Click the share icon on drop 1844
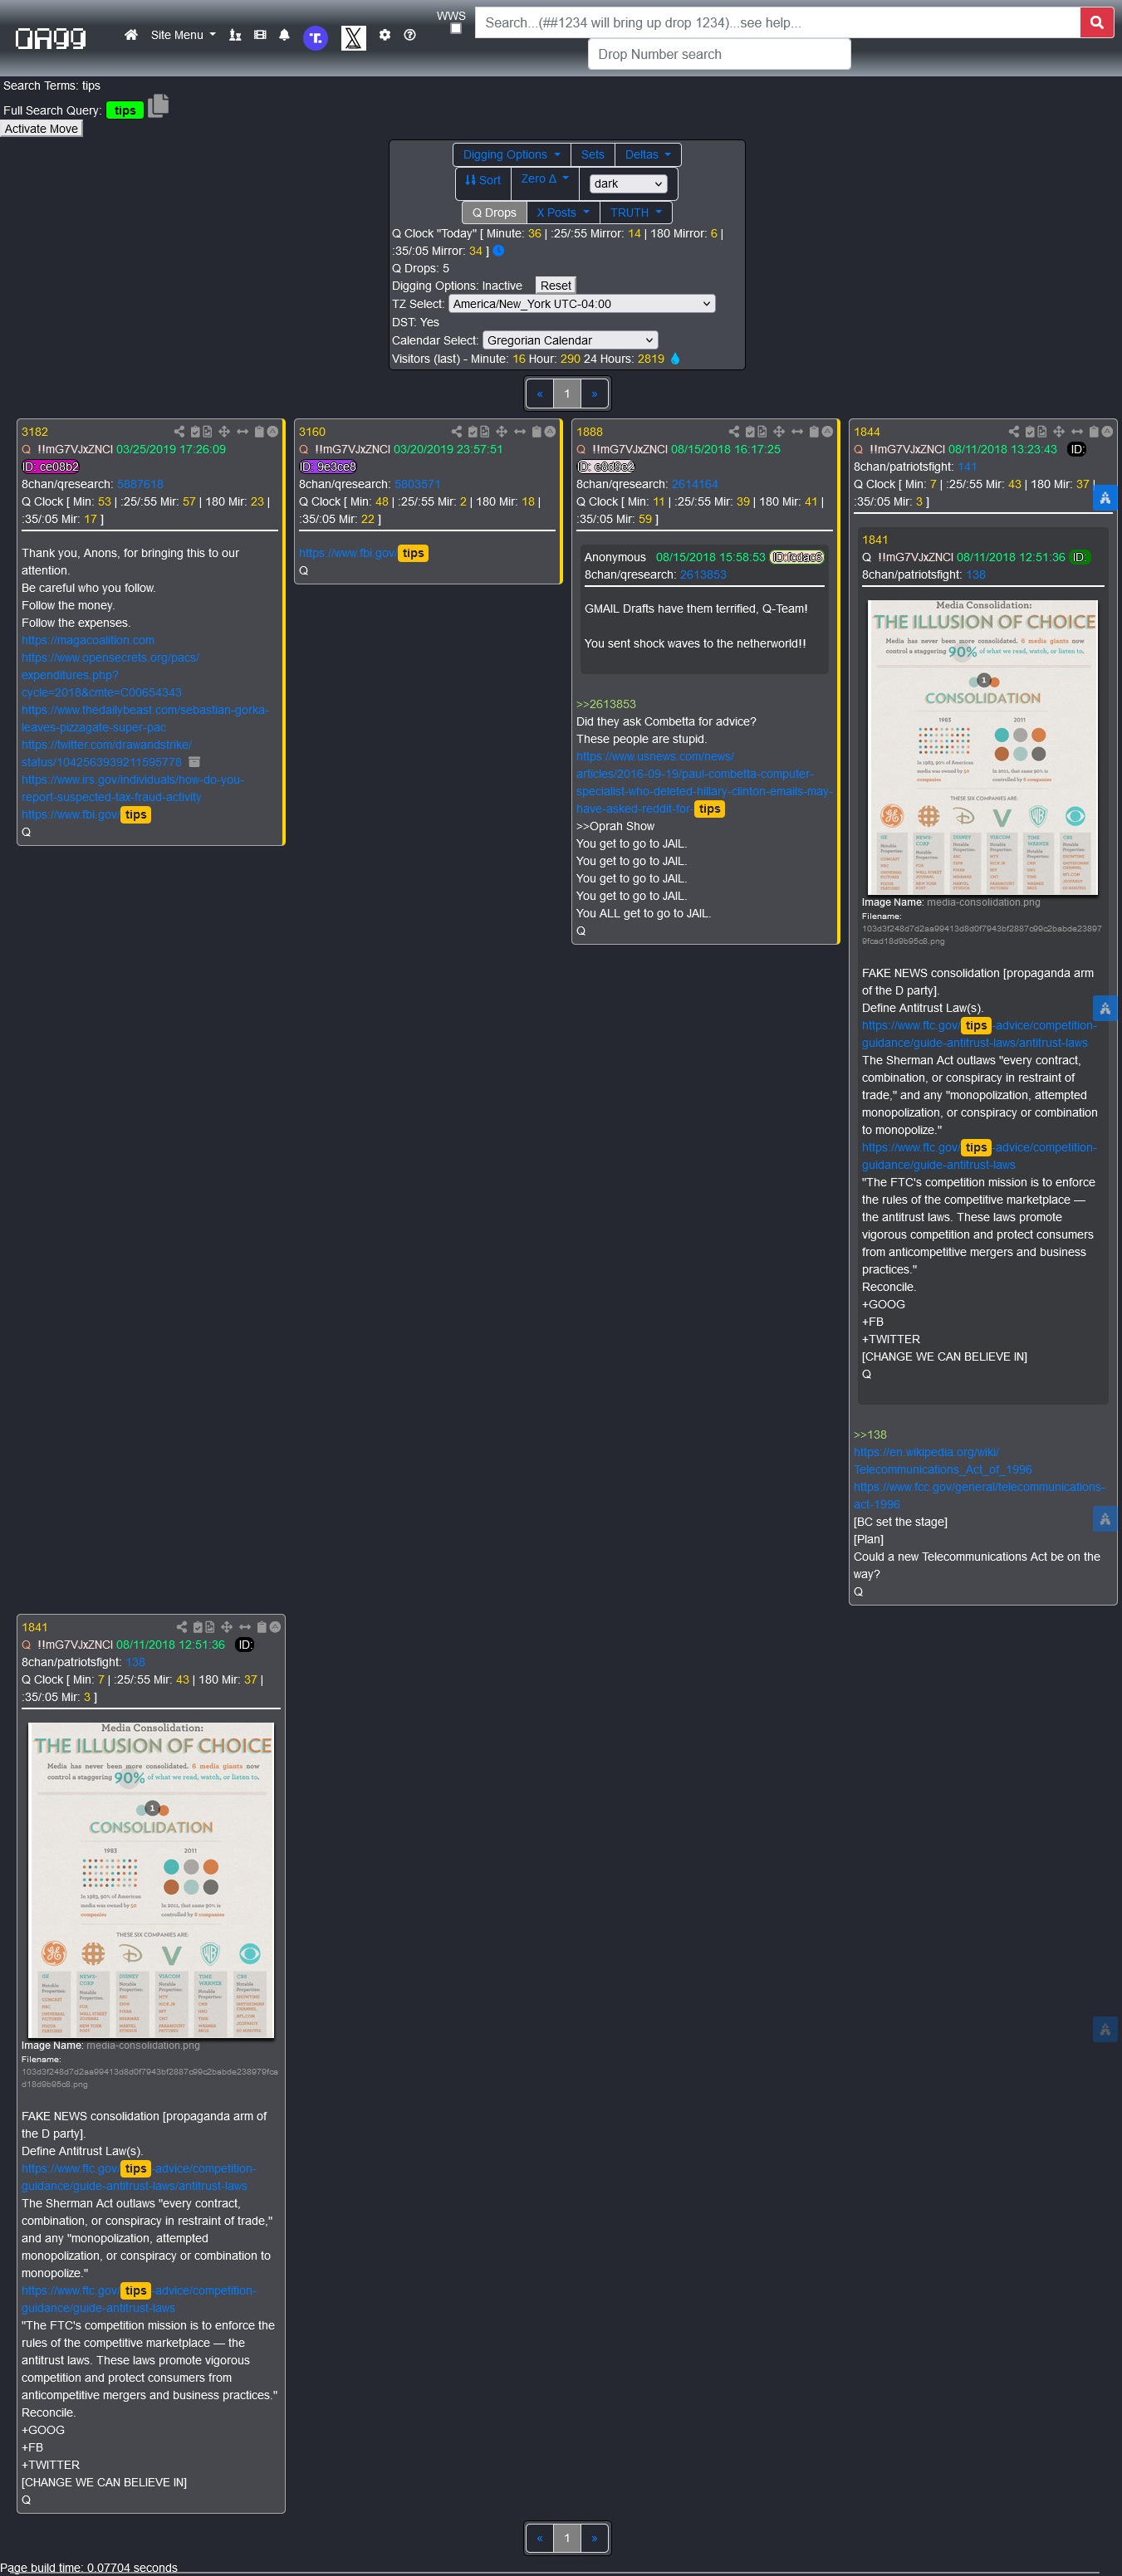The image size is (1122, 2576). pyautogui.click(x=1014, y=432)
